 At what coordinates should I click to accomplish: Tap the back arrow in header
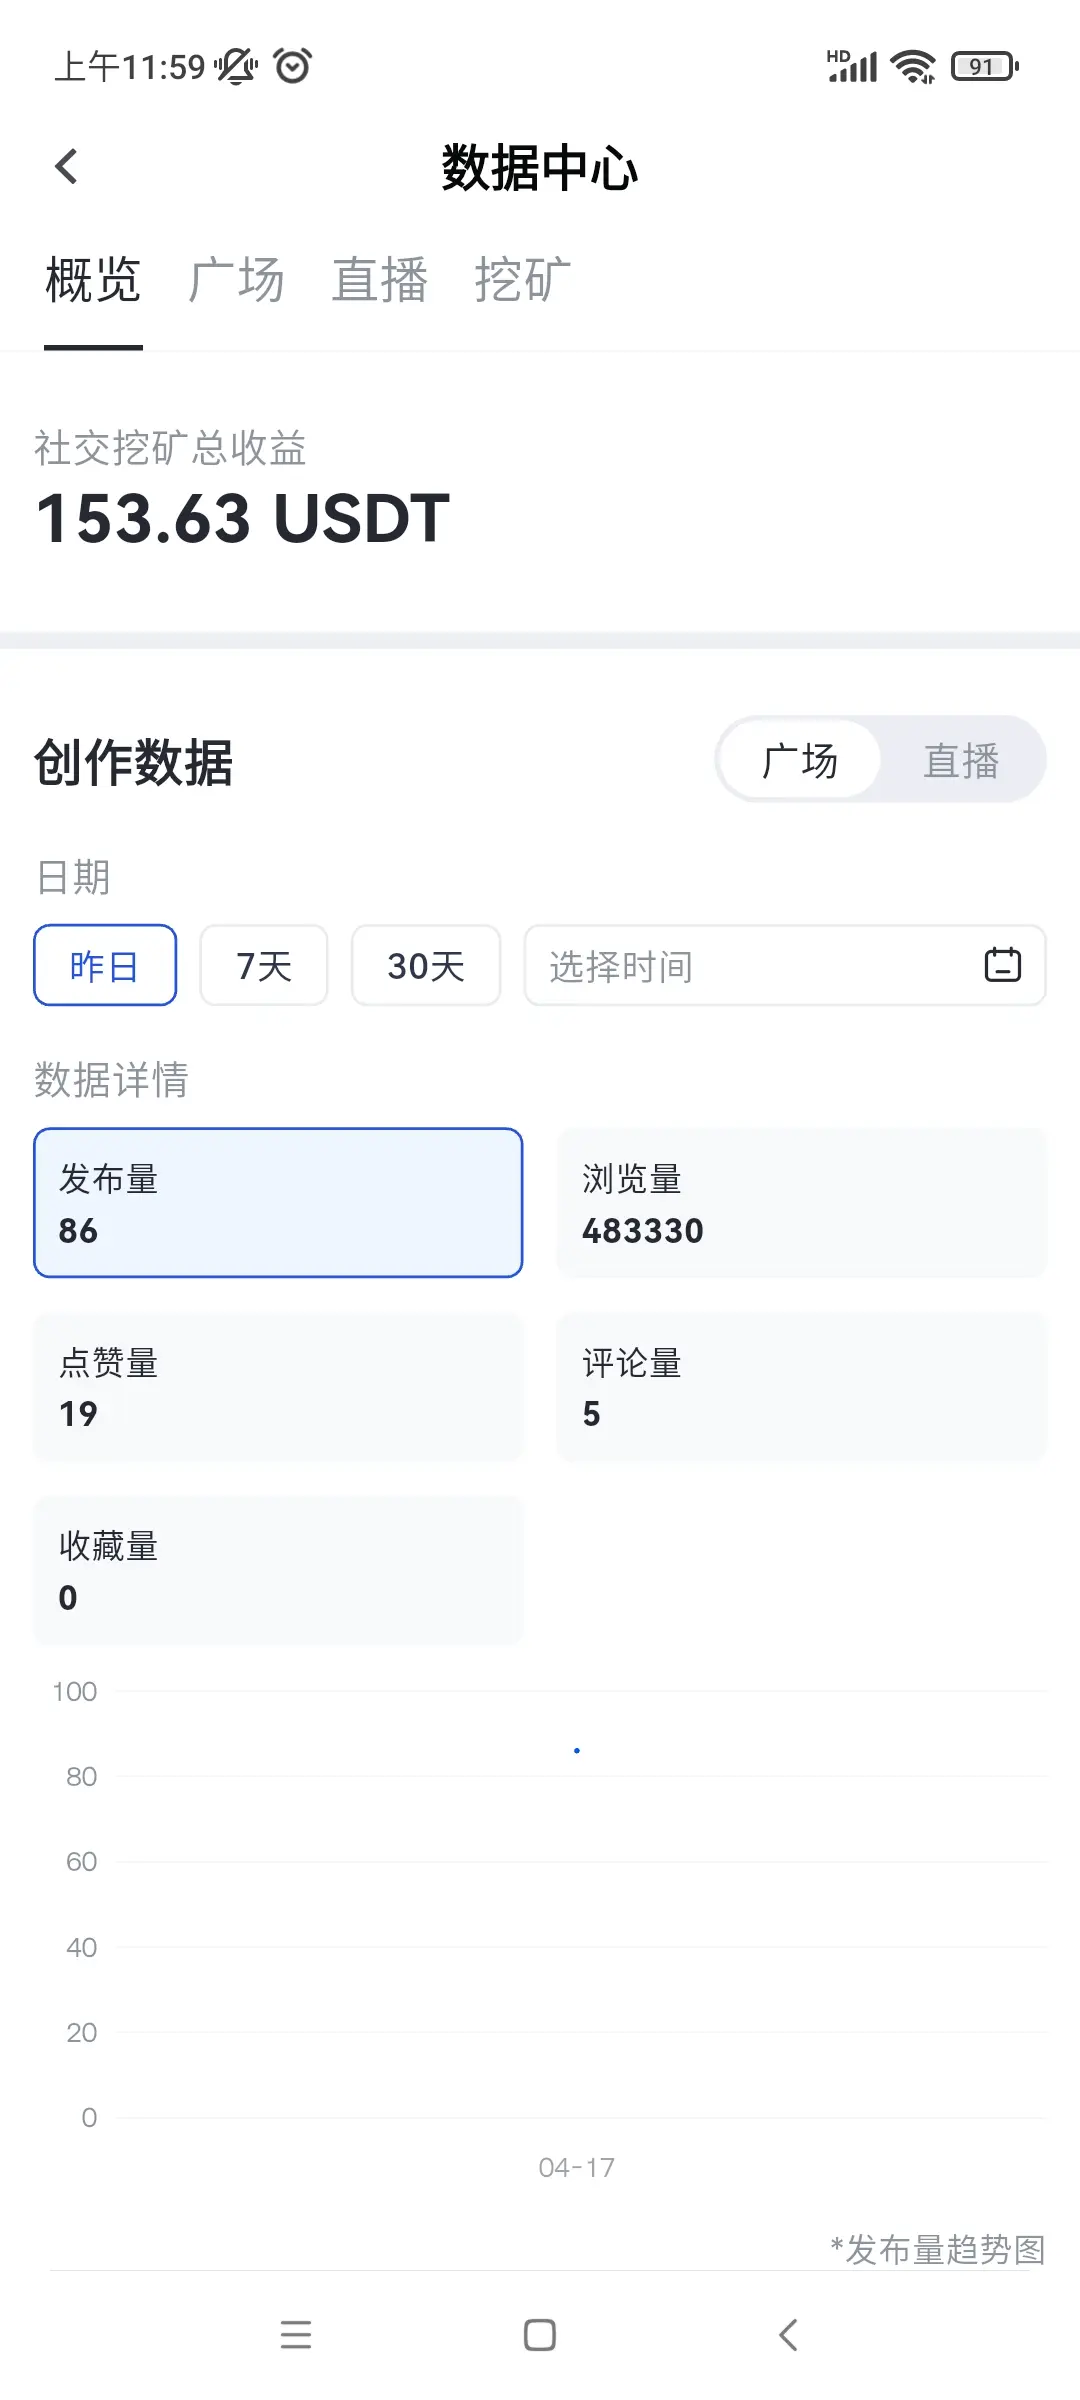[x=66, y=167]
